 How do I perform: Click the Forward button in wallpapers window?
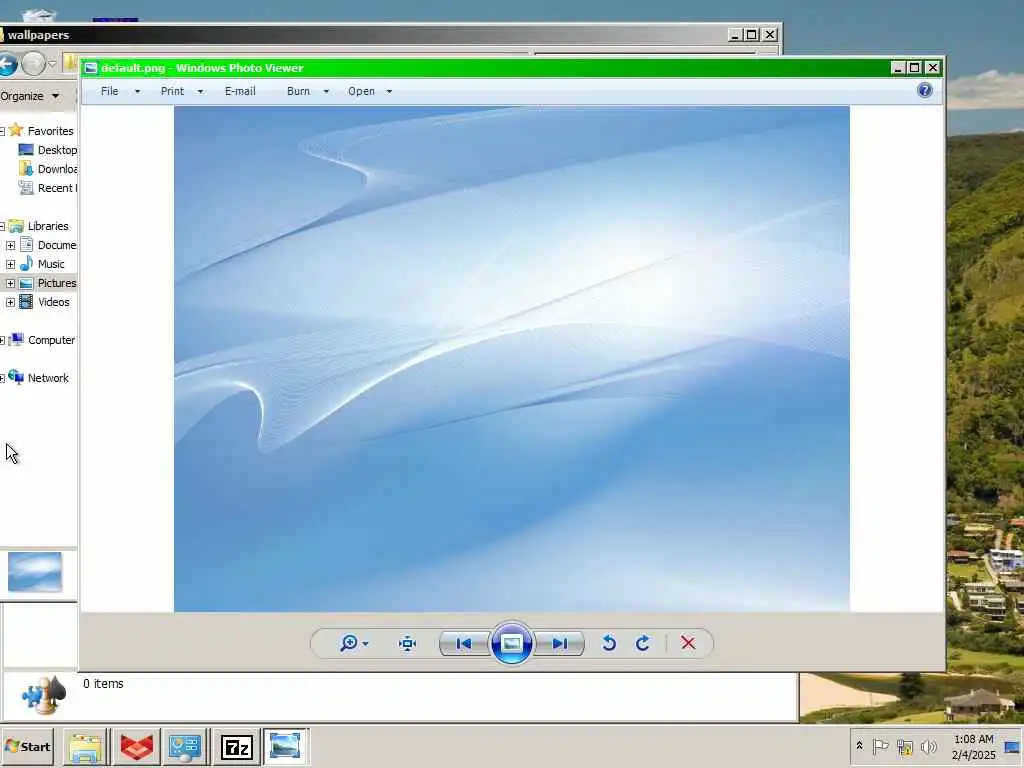pos(33,64)
